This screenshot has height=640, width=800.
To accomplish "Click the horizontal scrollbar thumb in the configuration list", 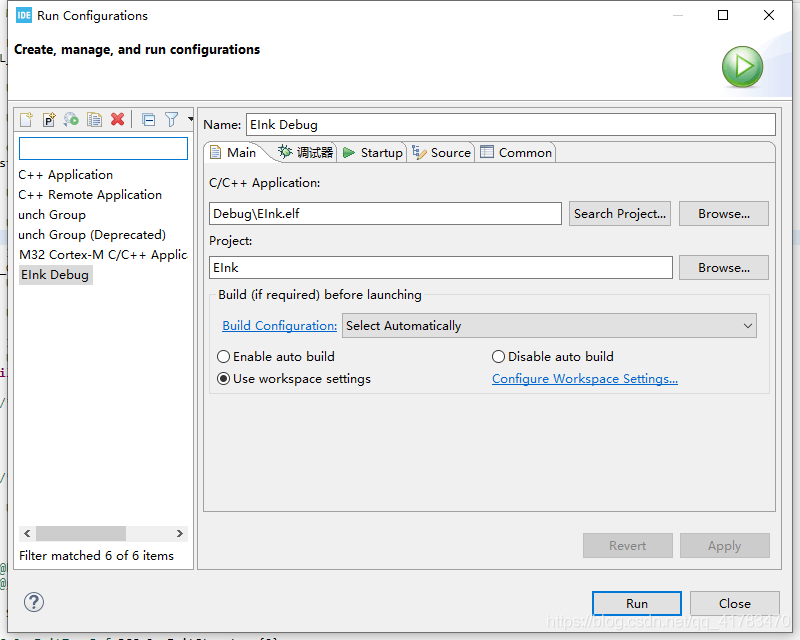I will click(81, 533).
